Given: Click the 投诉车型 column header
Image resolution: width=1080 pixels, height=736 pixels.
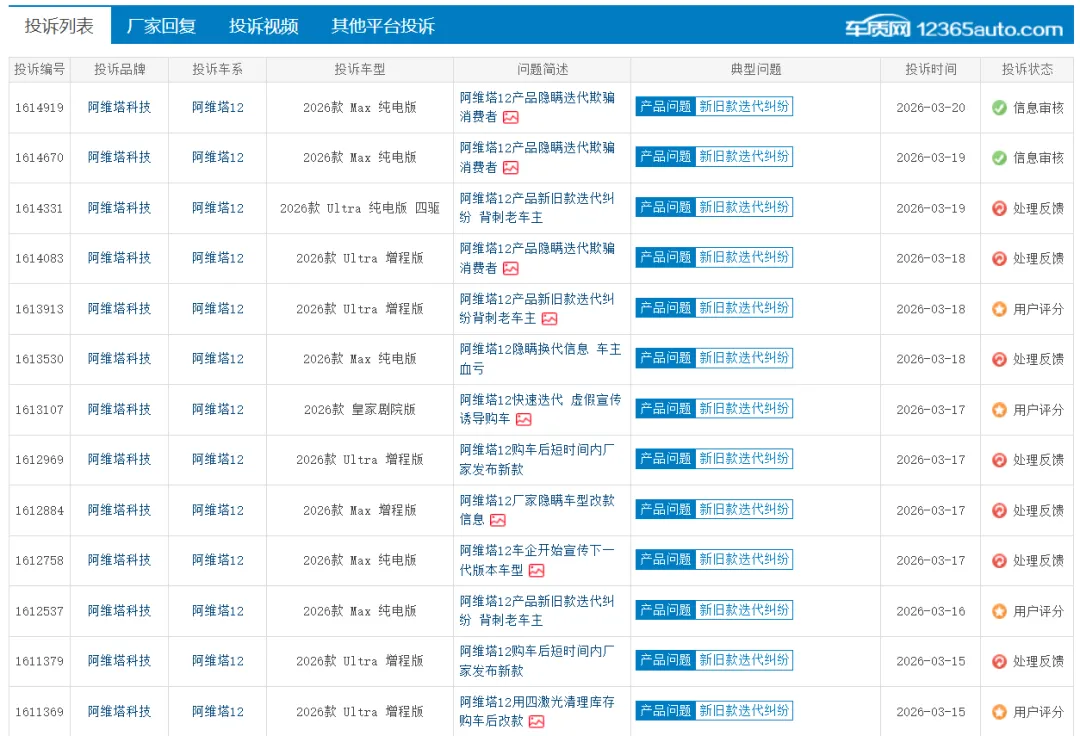Looking at the screenshot, I should [360, 70].
